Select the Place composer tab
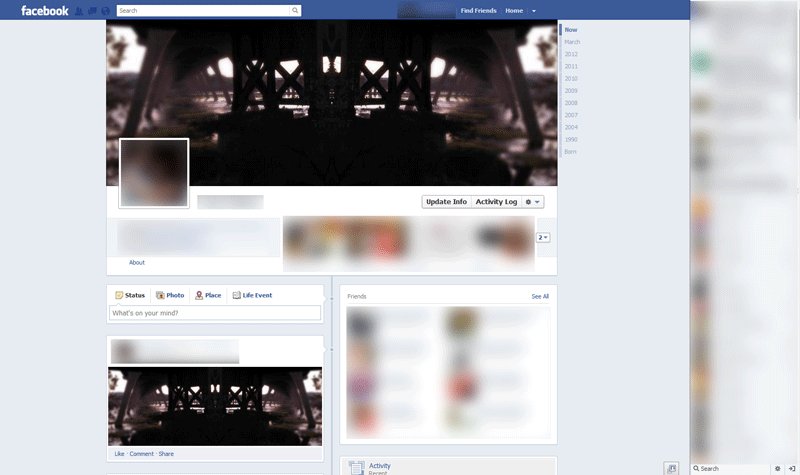This screenshot has height=475, width=800. point(208,295)
